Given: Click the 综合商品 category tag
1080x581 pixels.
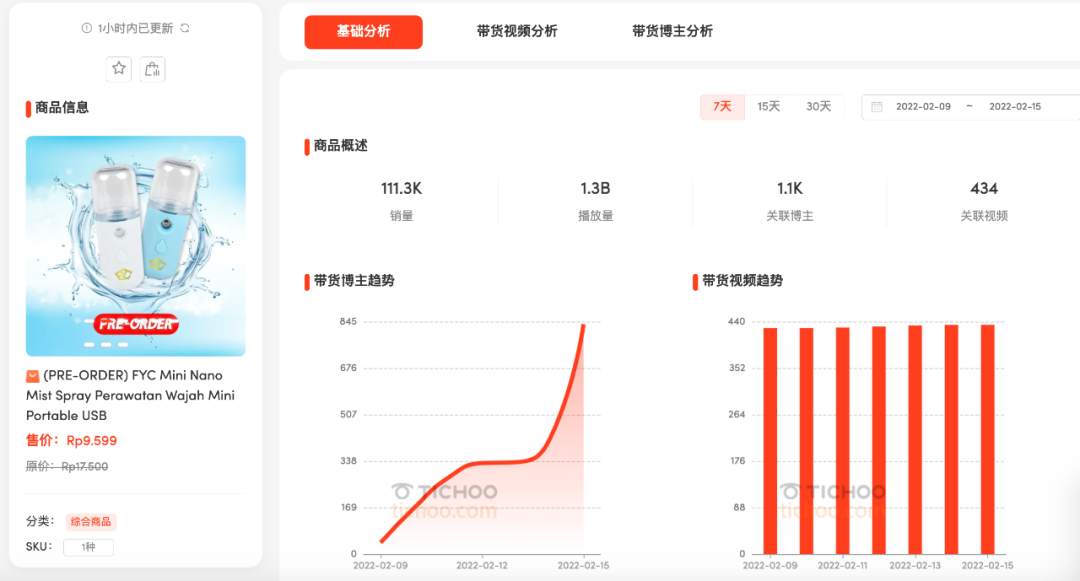Looking at the screenshot, I should coord(91,522).
